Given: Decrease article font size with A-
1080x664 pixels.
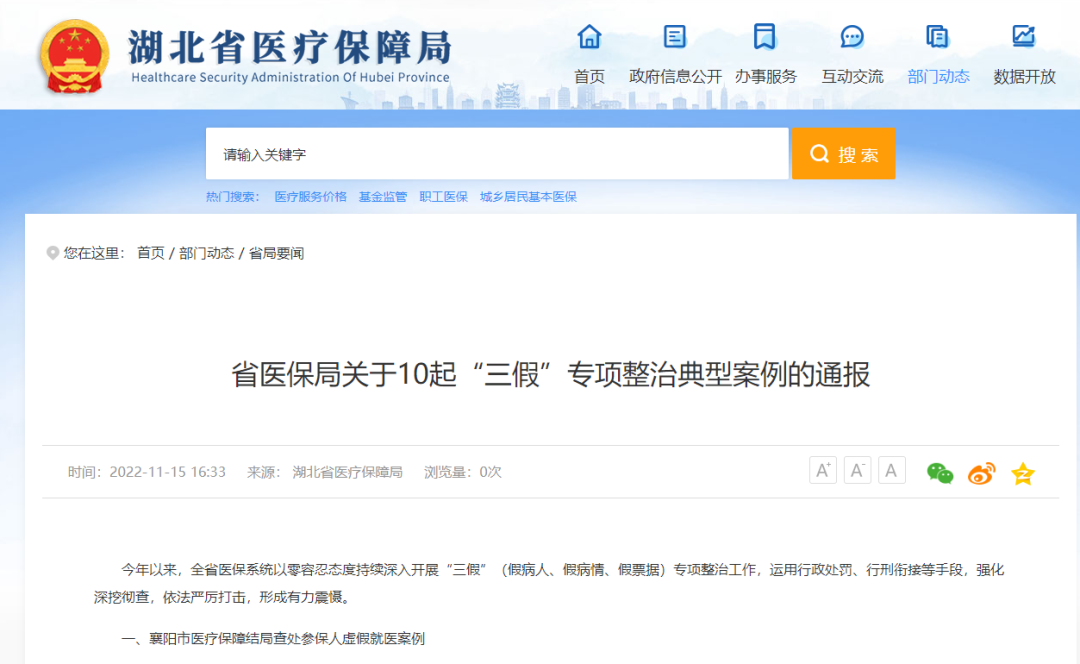Looking at the screenshot, I should pyautogui.click(x=856, y=469).
